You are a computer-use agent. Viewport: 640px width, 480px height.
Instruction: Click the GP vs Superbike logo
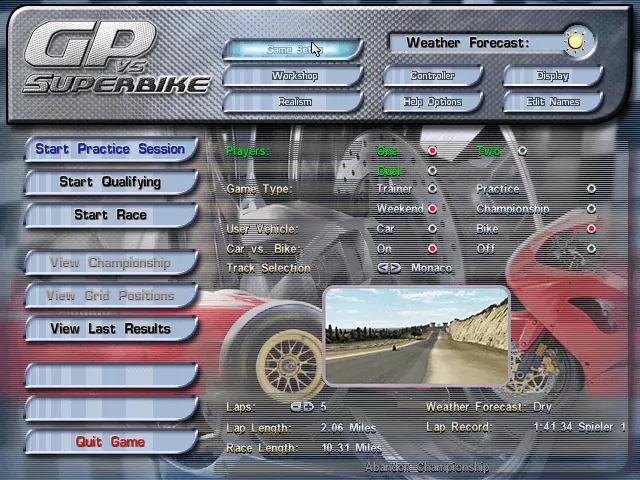click(116, 58)
